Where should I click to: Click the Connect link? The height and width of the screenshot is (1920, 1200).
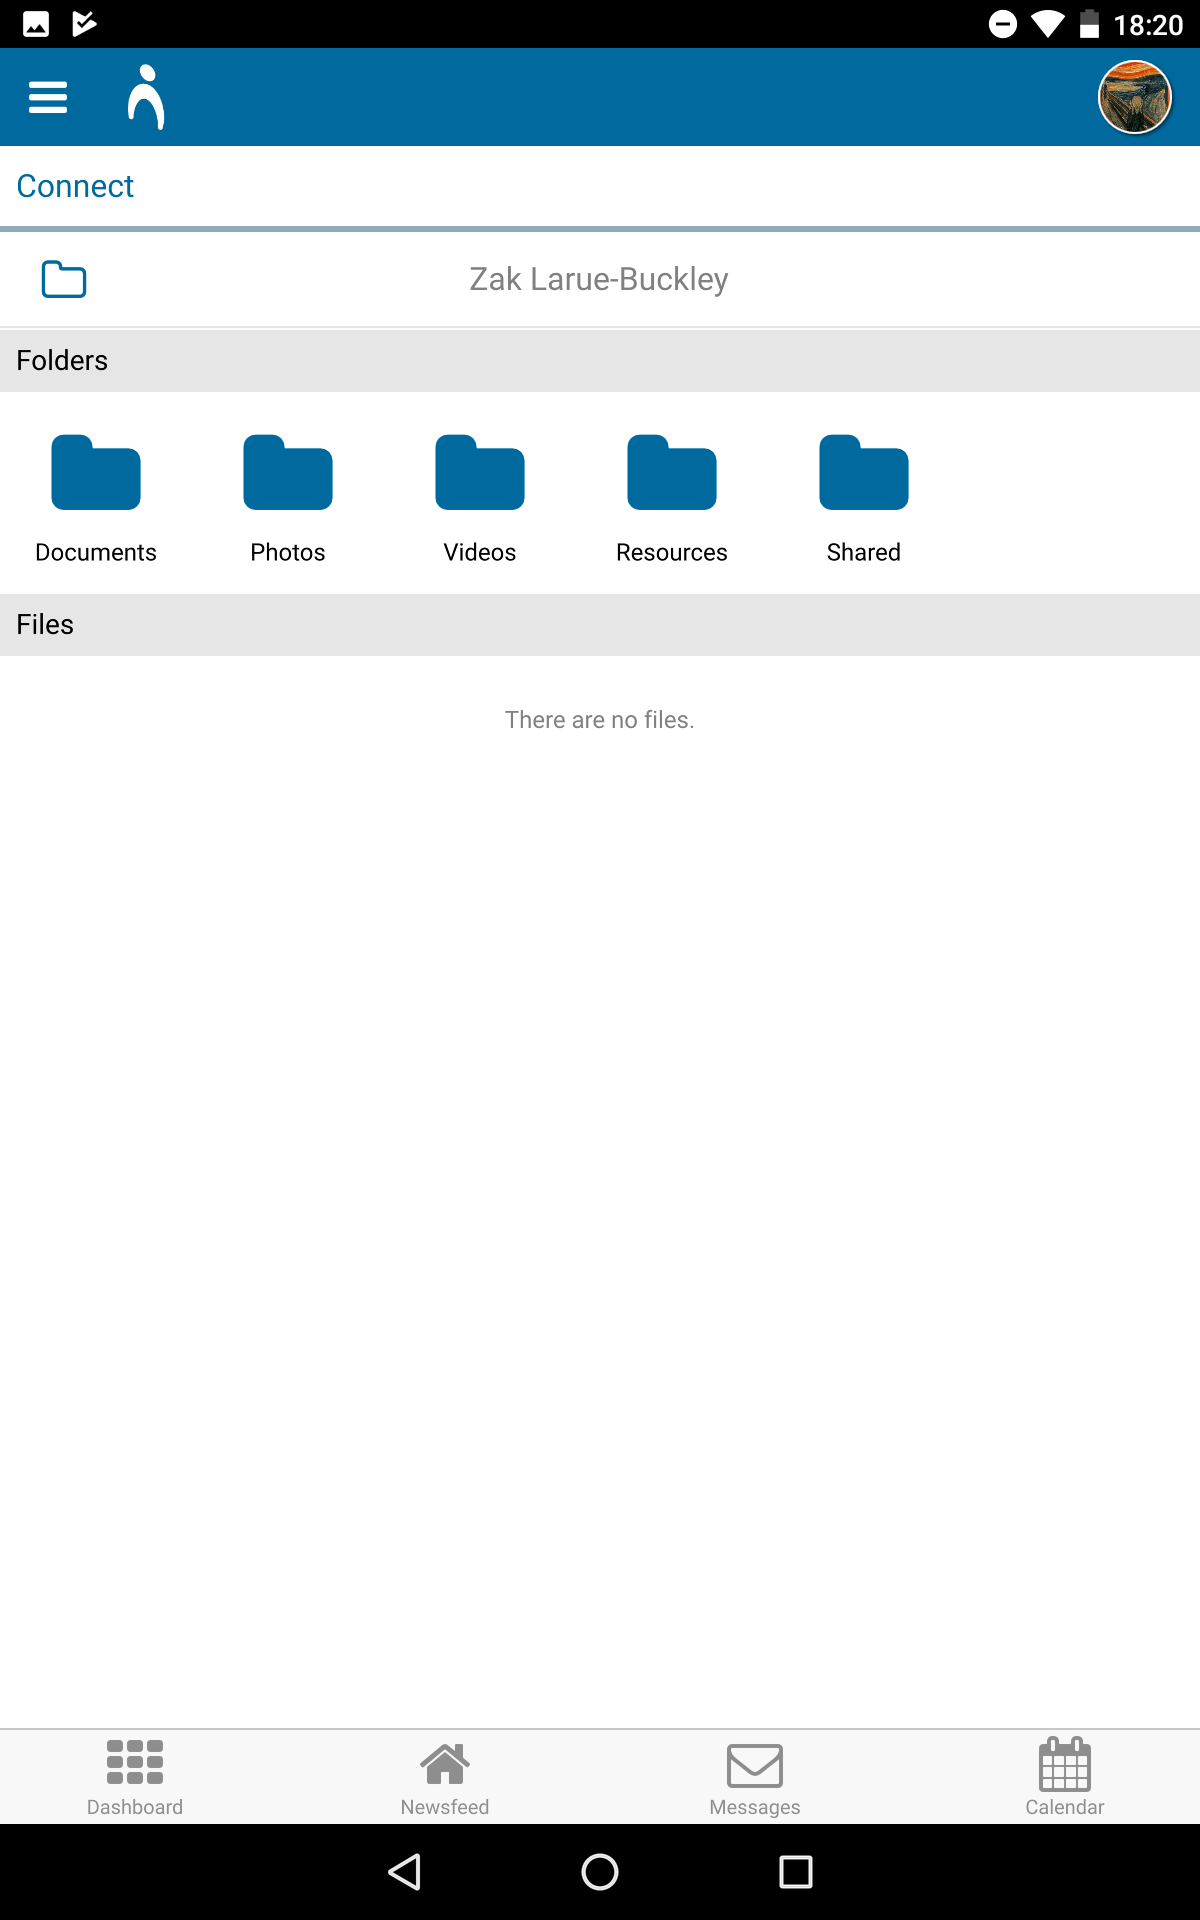75,186
